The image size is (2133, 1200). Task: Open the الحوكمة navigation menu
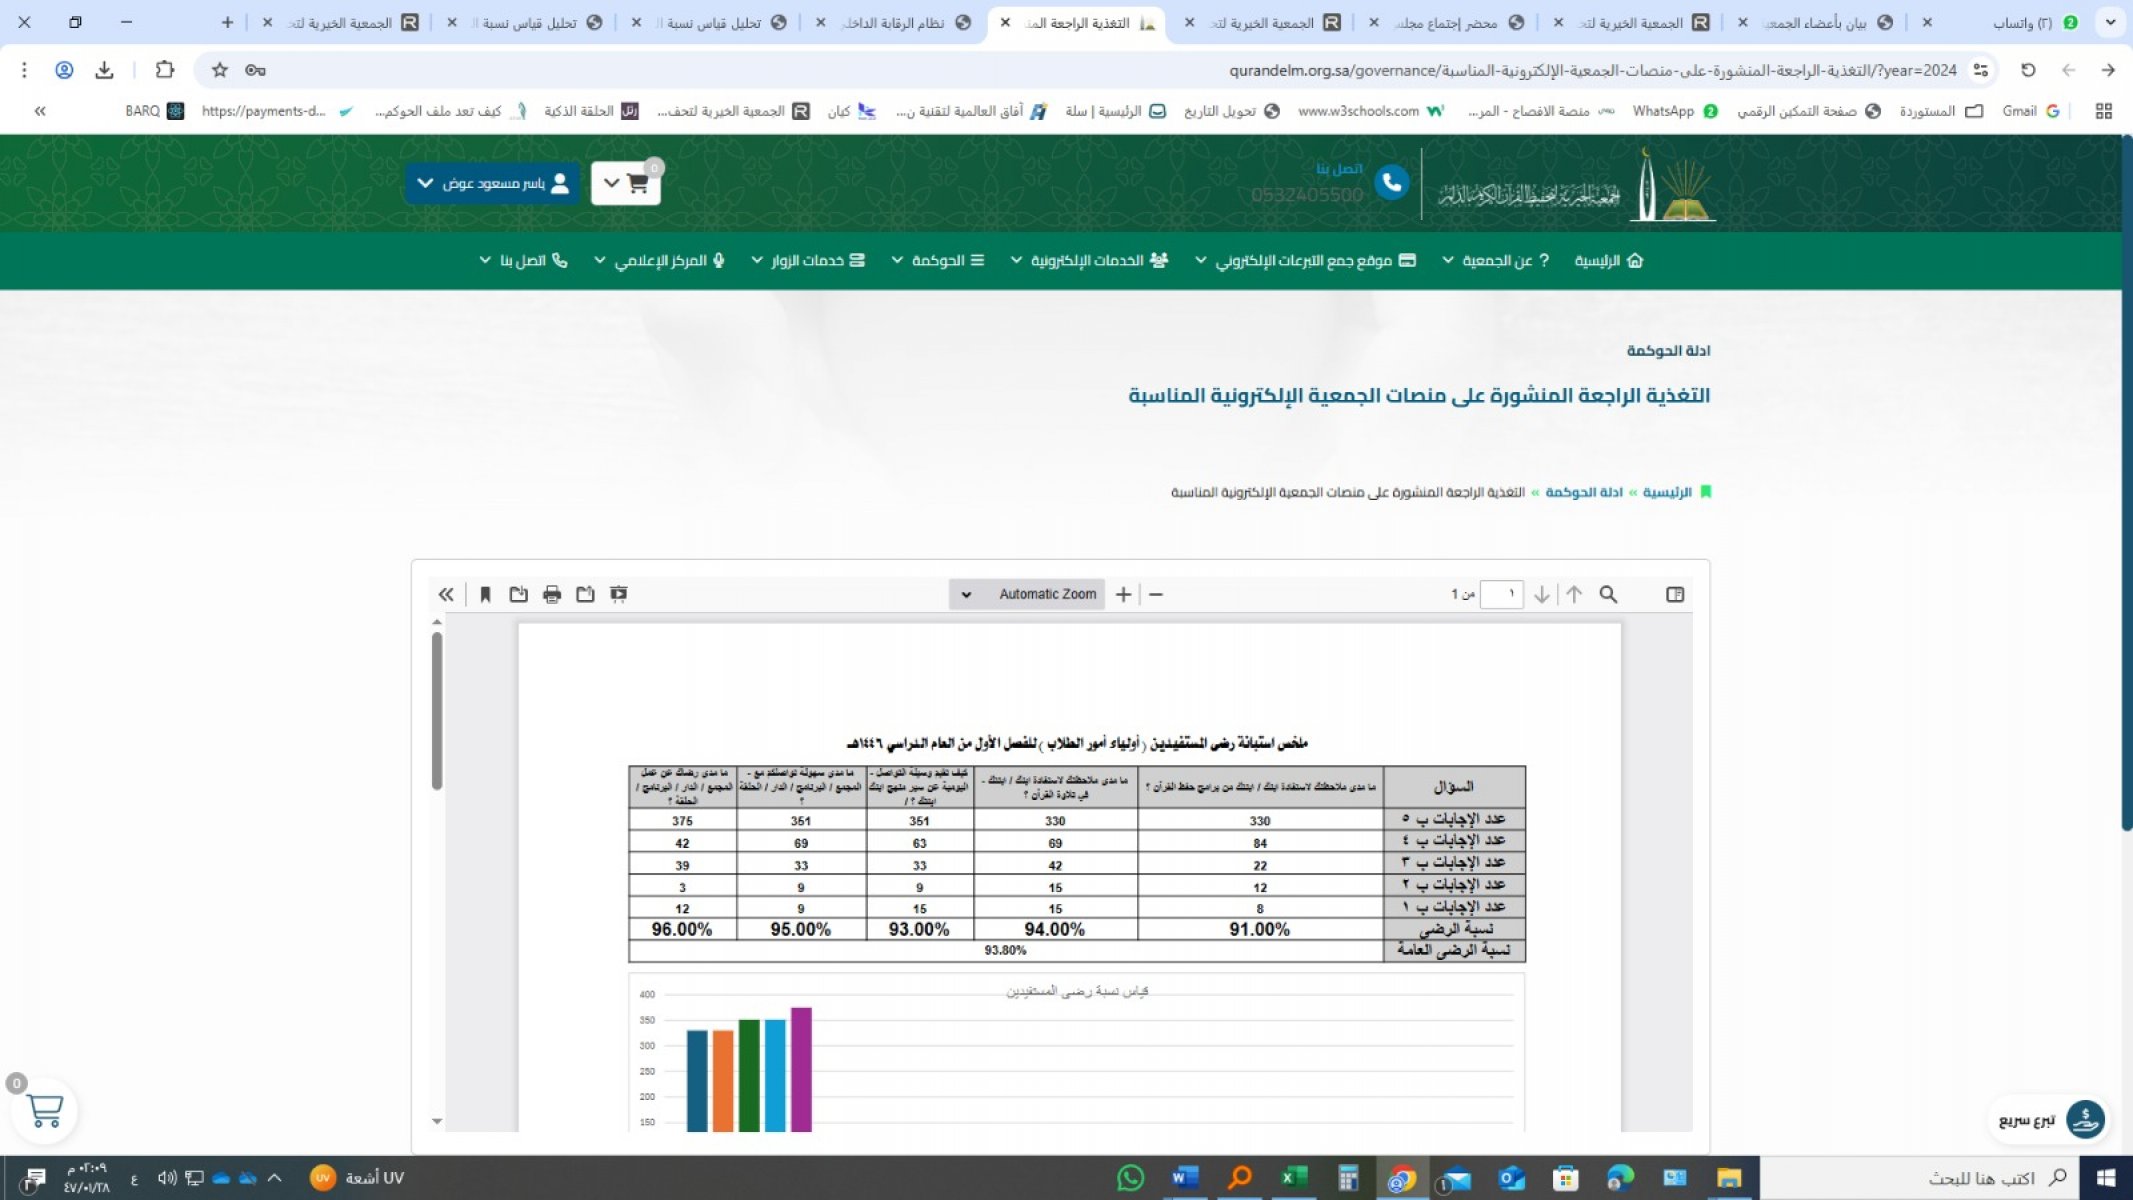[938, 260]
